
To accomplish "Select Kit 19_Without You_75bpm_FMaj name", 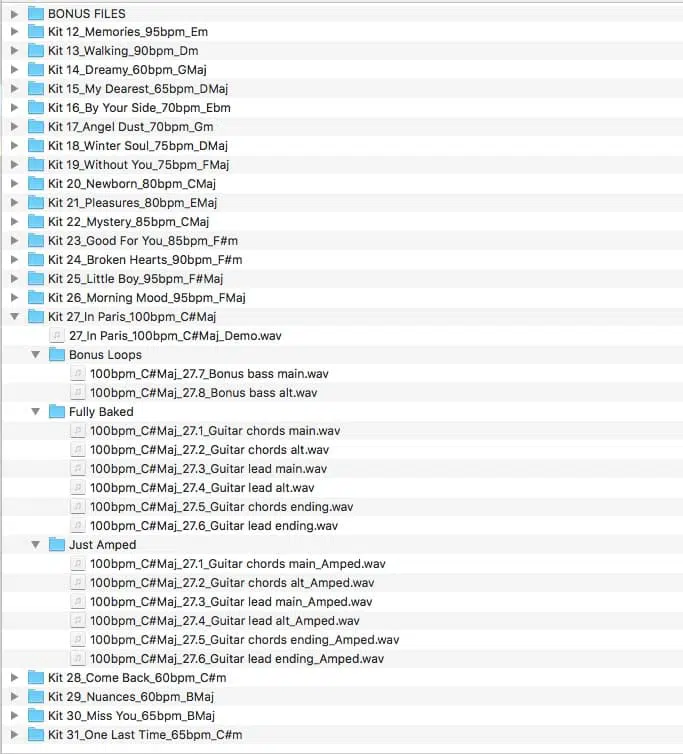I will pyautogui.click(x=139, y=165).
